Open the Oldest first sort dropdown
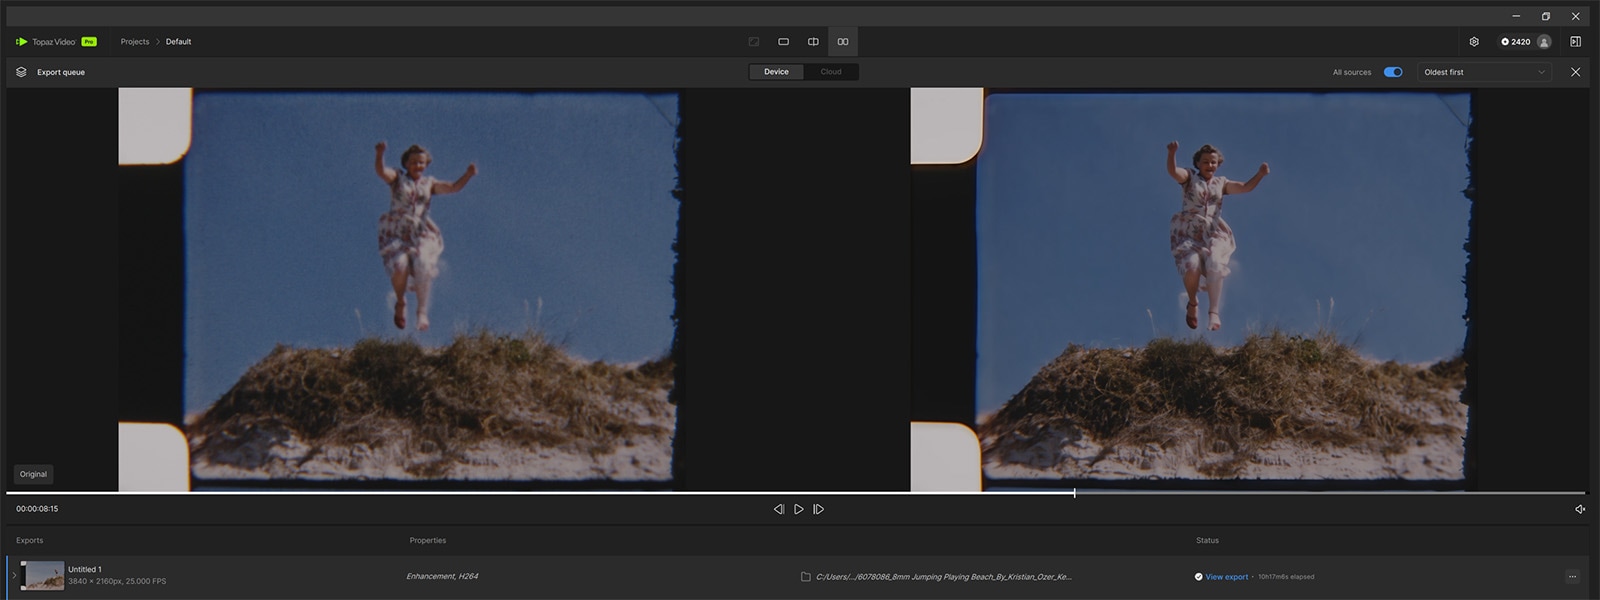The width and height of the screenshot is (1600, 600). pos(1484,72)
